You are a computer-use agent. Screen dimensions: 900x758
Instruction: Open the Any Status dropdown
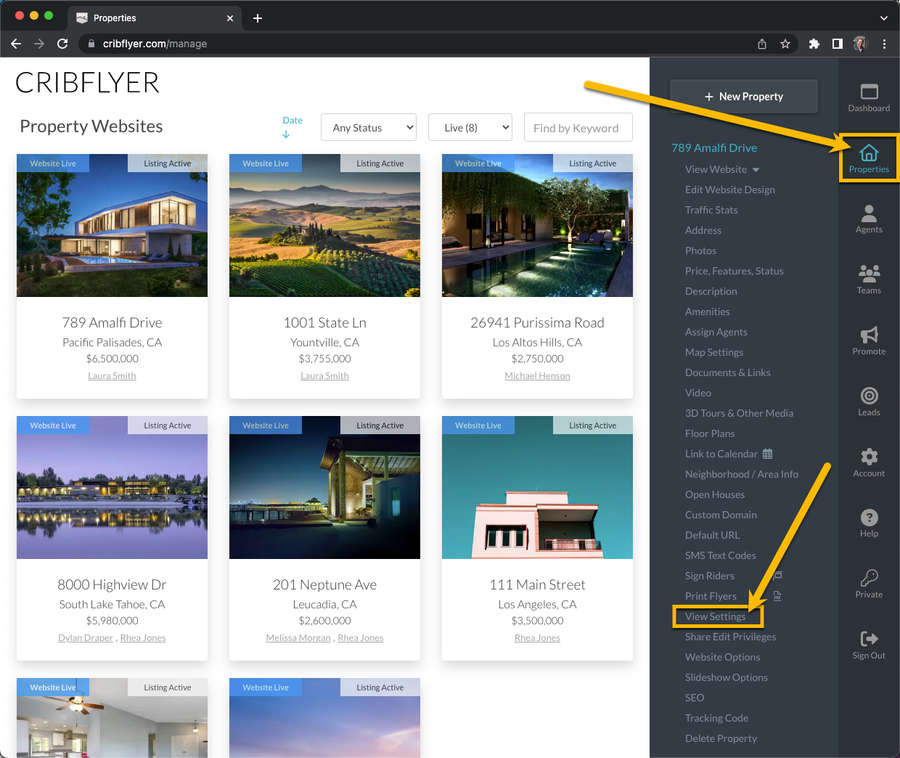pos(369,127)
